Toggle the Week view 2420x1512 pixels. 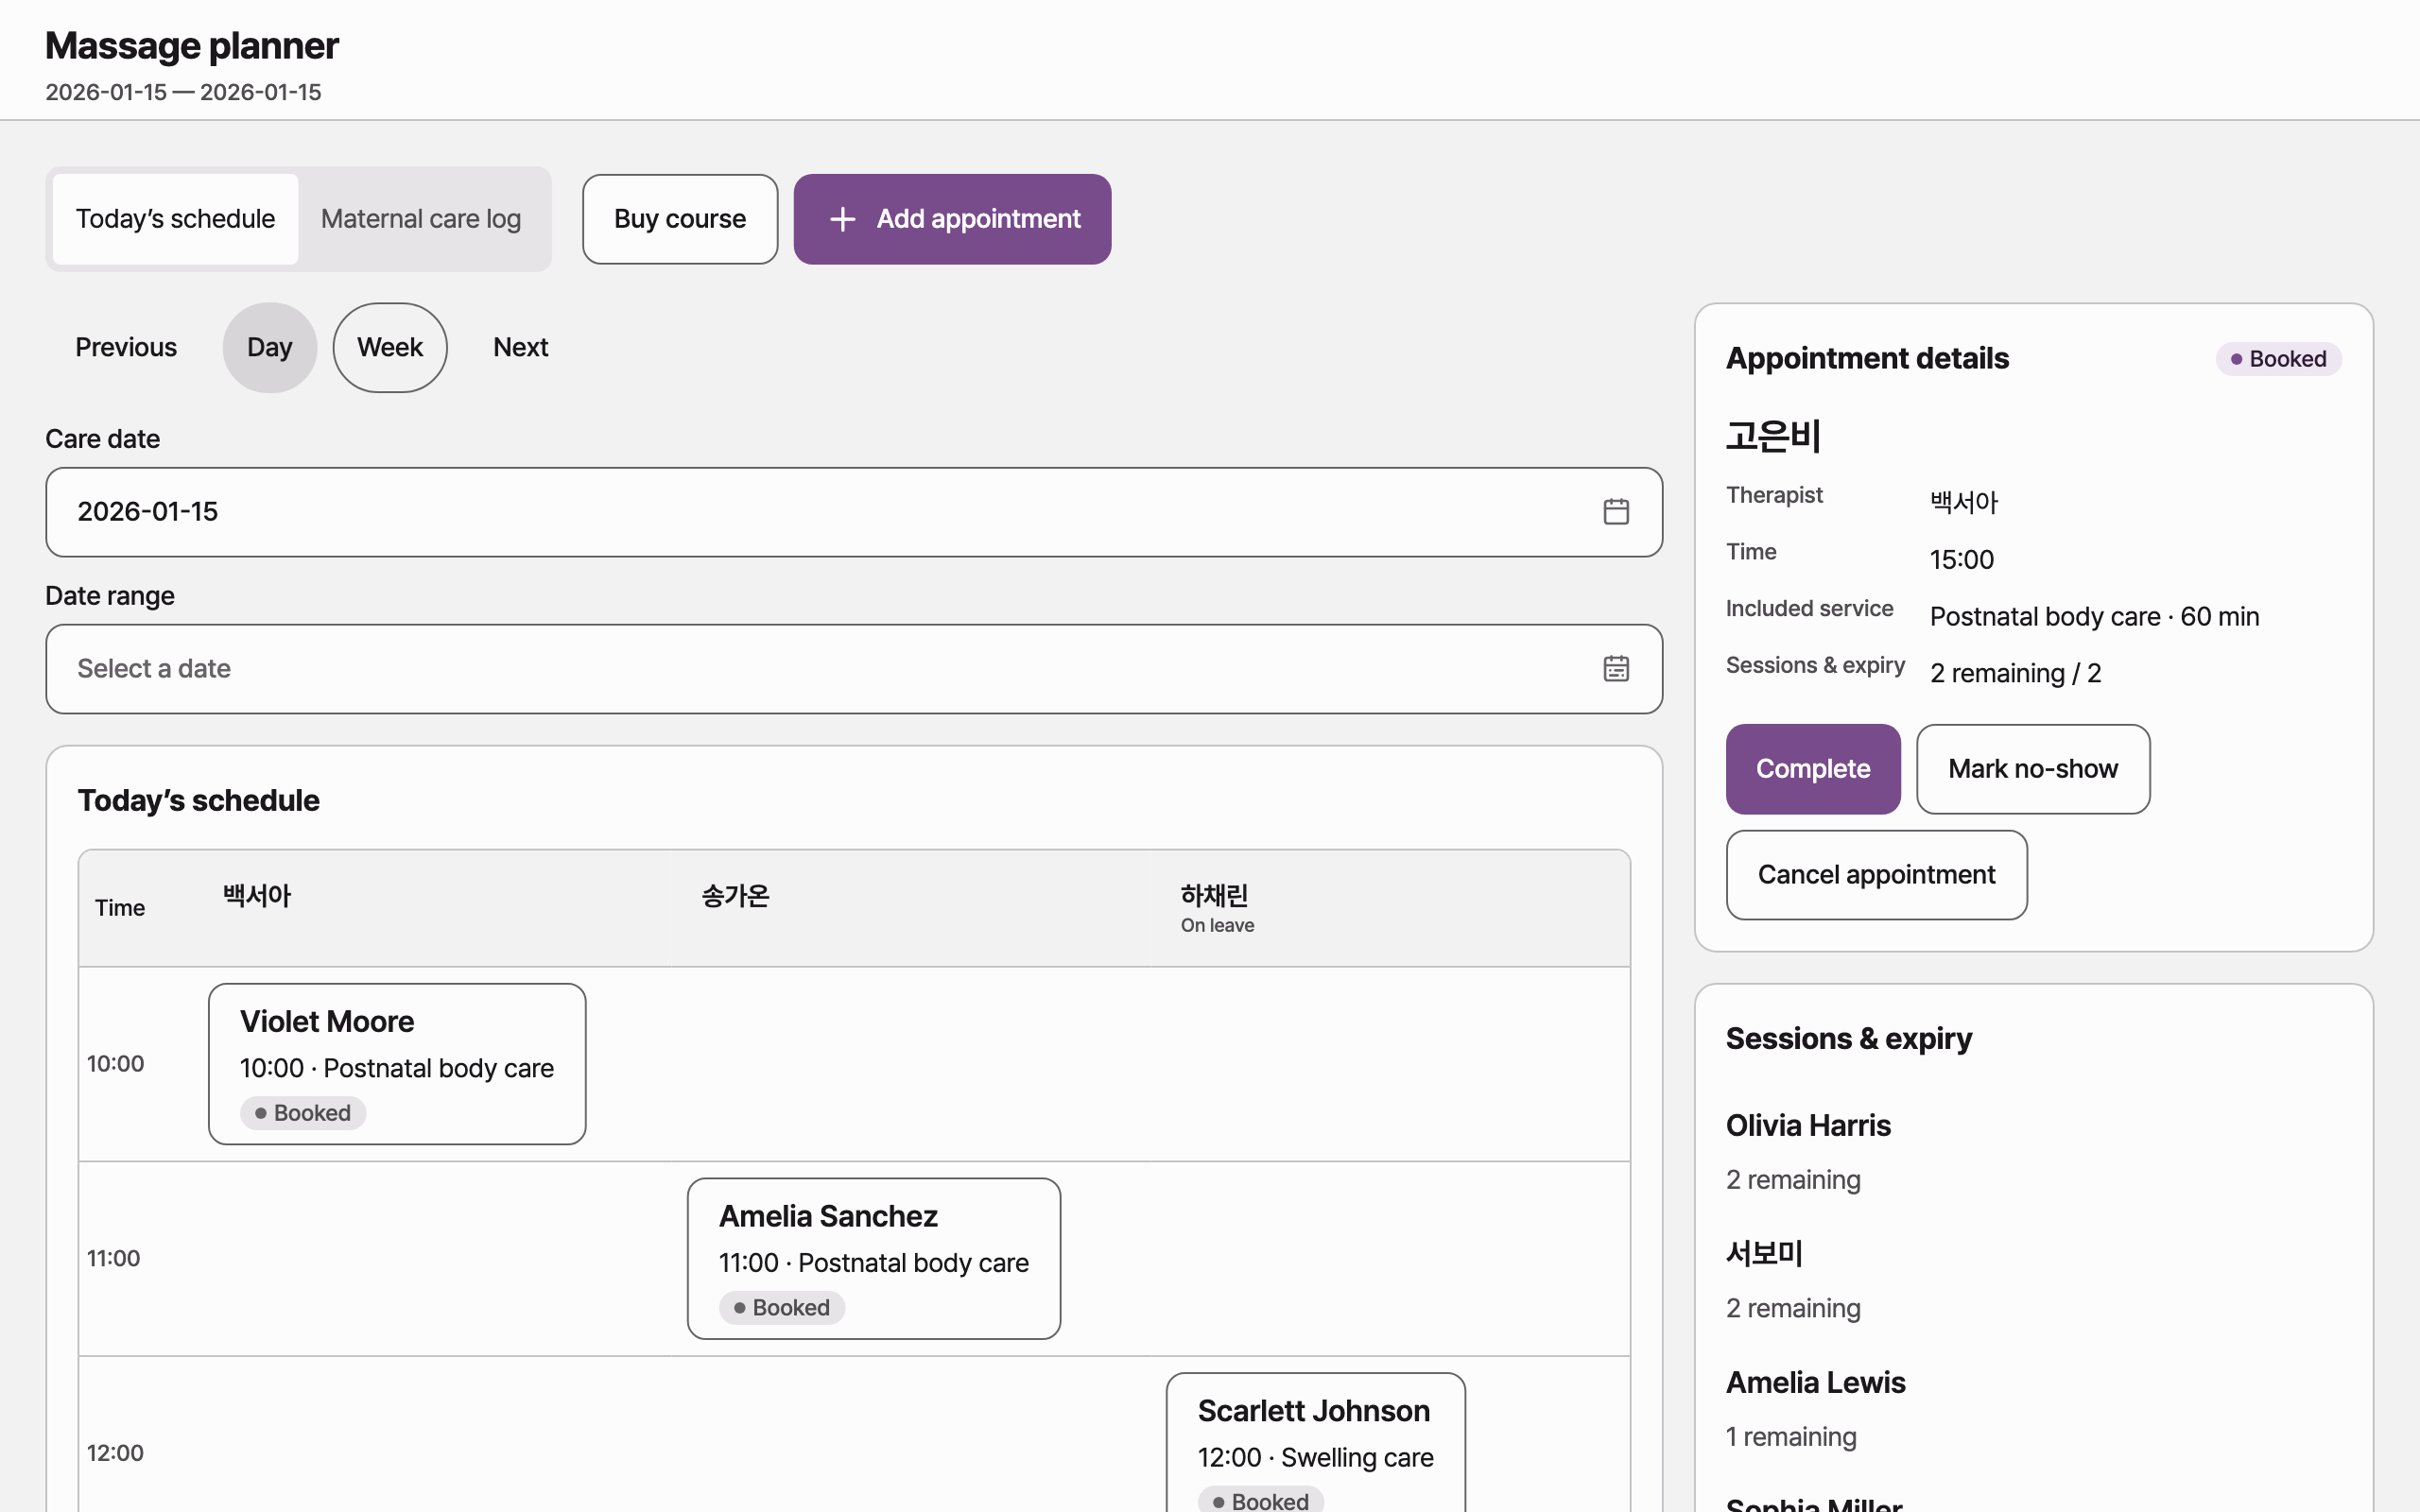390,347
